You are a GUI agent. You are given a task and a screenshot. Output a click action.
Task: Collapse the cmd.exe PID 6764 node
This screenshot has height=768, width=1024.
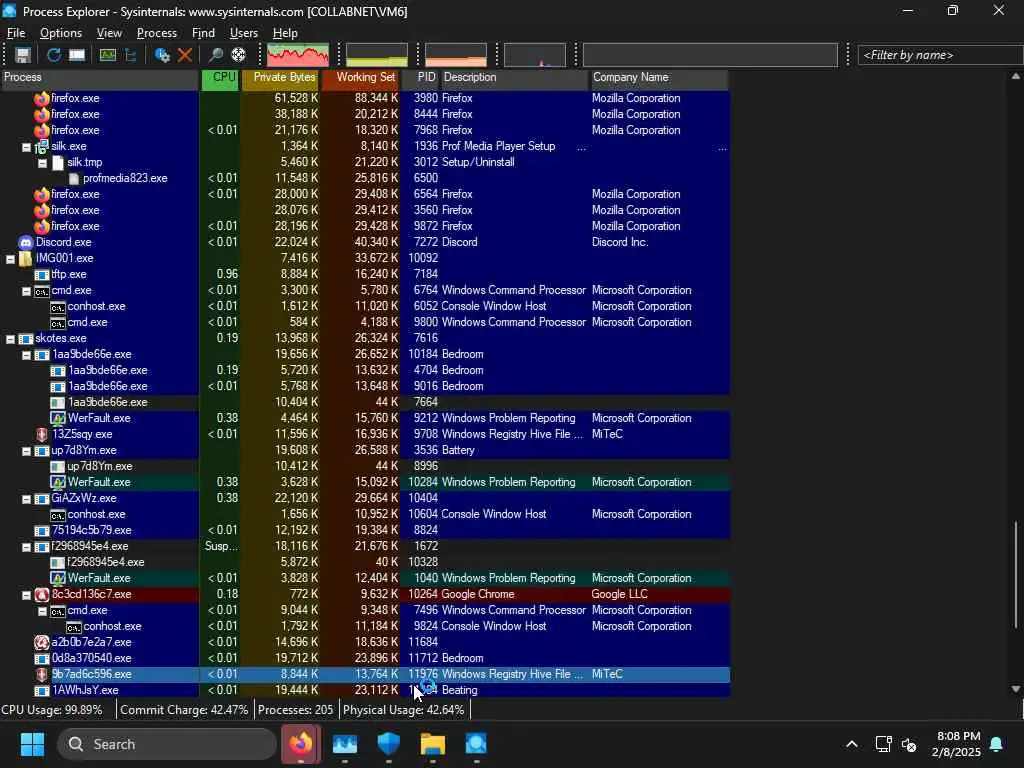pos(26,291)
